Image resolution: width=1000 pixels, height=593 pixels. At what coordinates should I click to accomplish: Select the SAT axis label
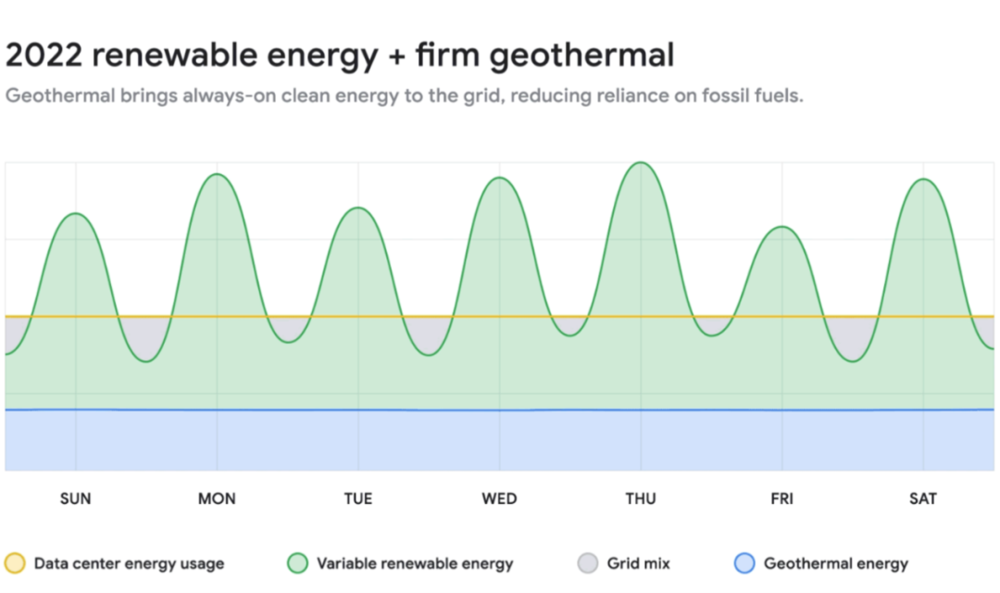(x=923, y=498)
